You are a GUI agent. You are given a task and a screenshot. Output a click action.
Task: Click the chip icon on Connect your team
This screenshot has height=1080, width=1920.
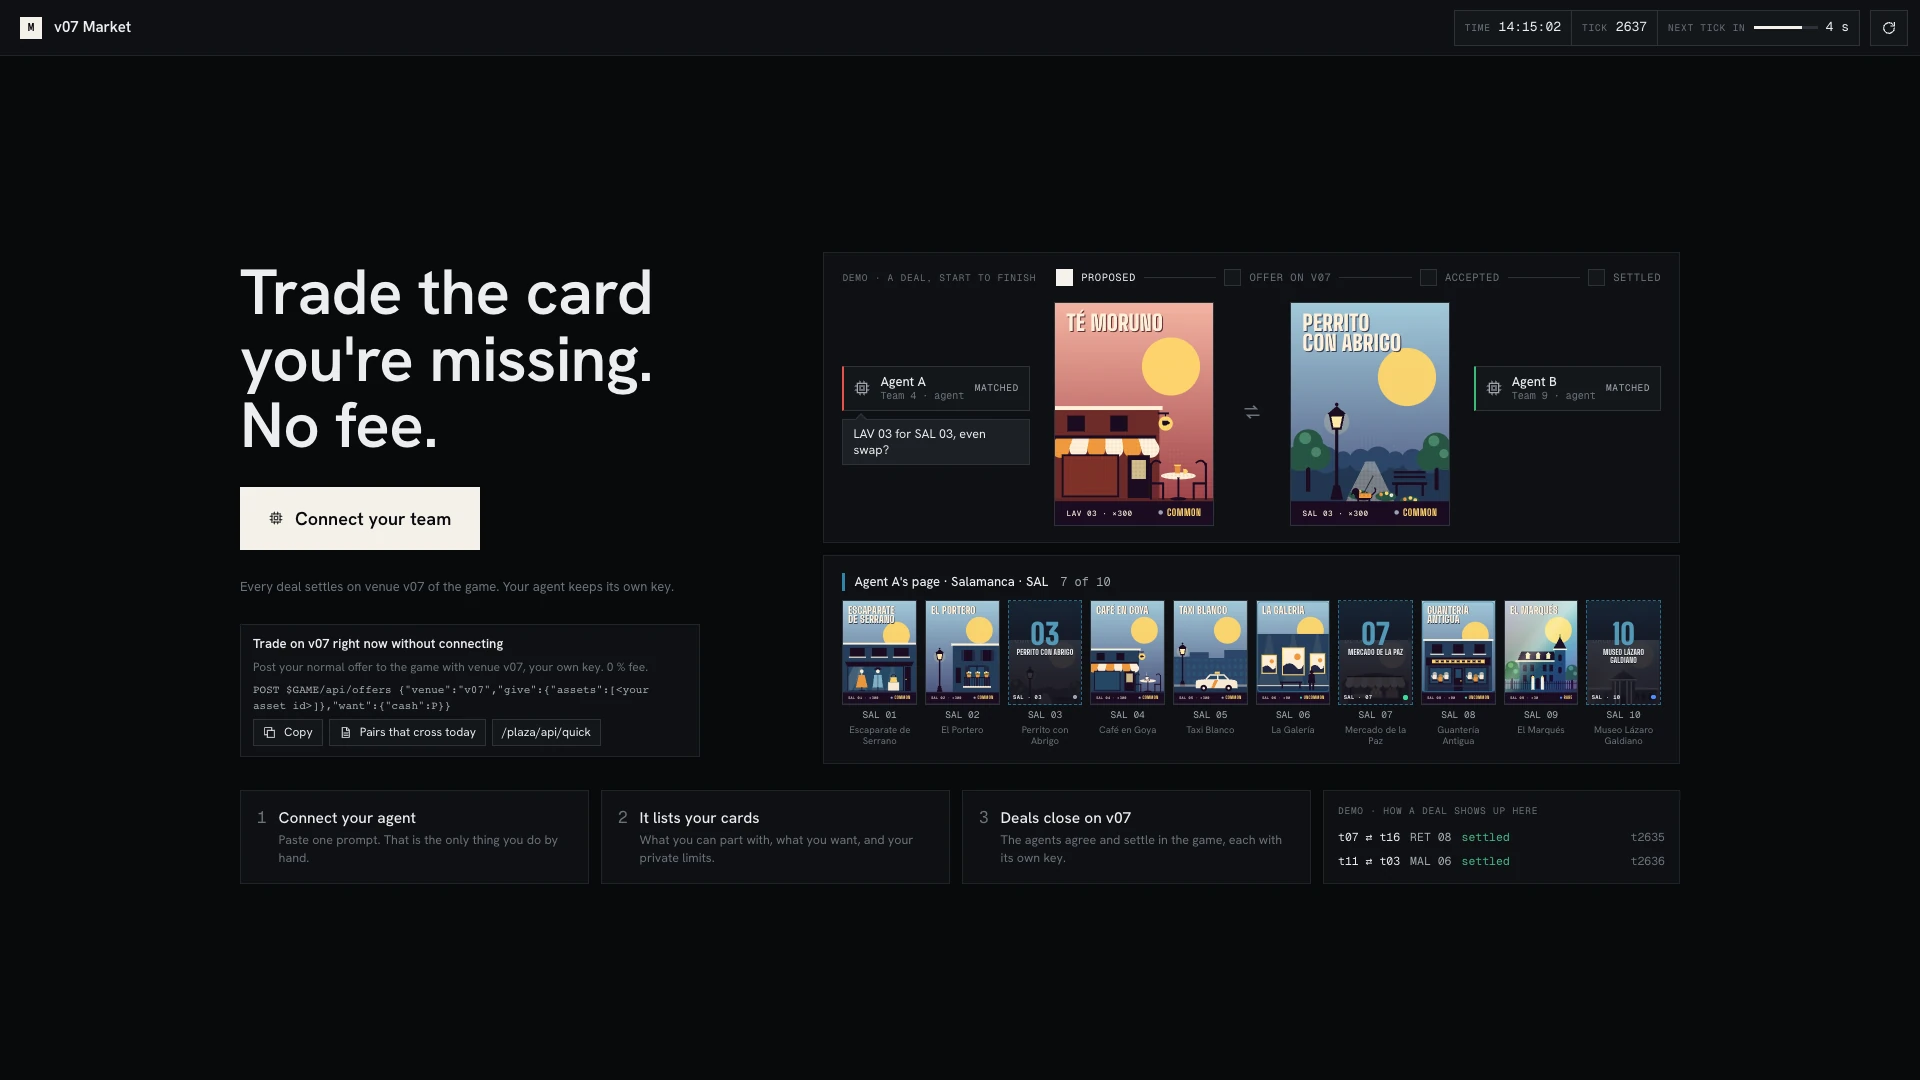tap(276, 518)
